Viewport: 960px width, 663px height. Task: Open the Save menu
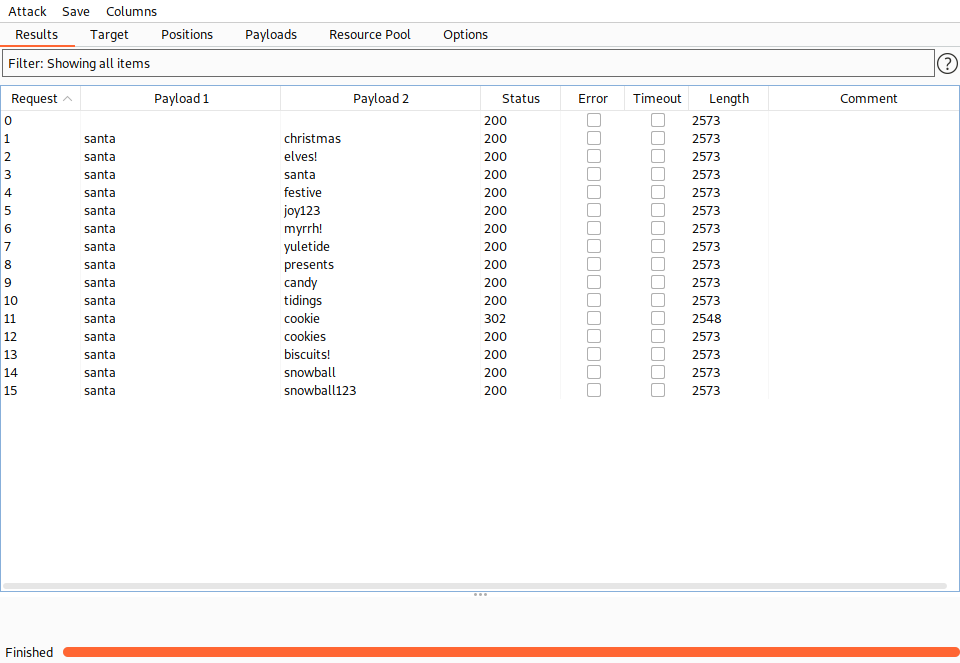tap(76, 11)
